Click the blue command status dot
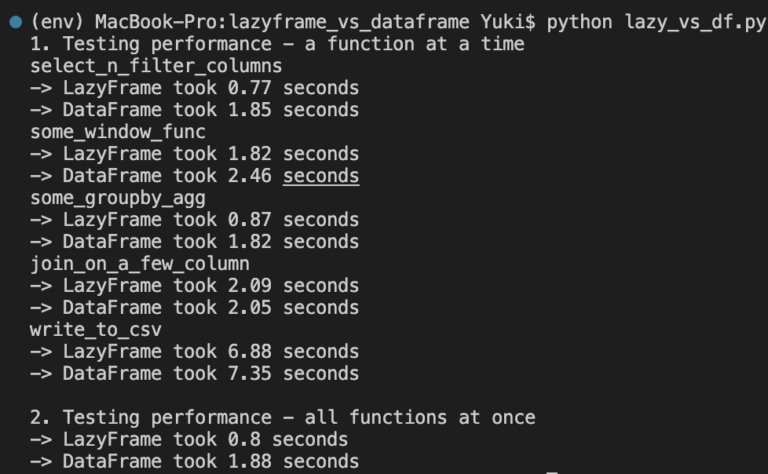The width and height of the screenshot is (768, 474). [x=16, y=22]
